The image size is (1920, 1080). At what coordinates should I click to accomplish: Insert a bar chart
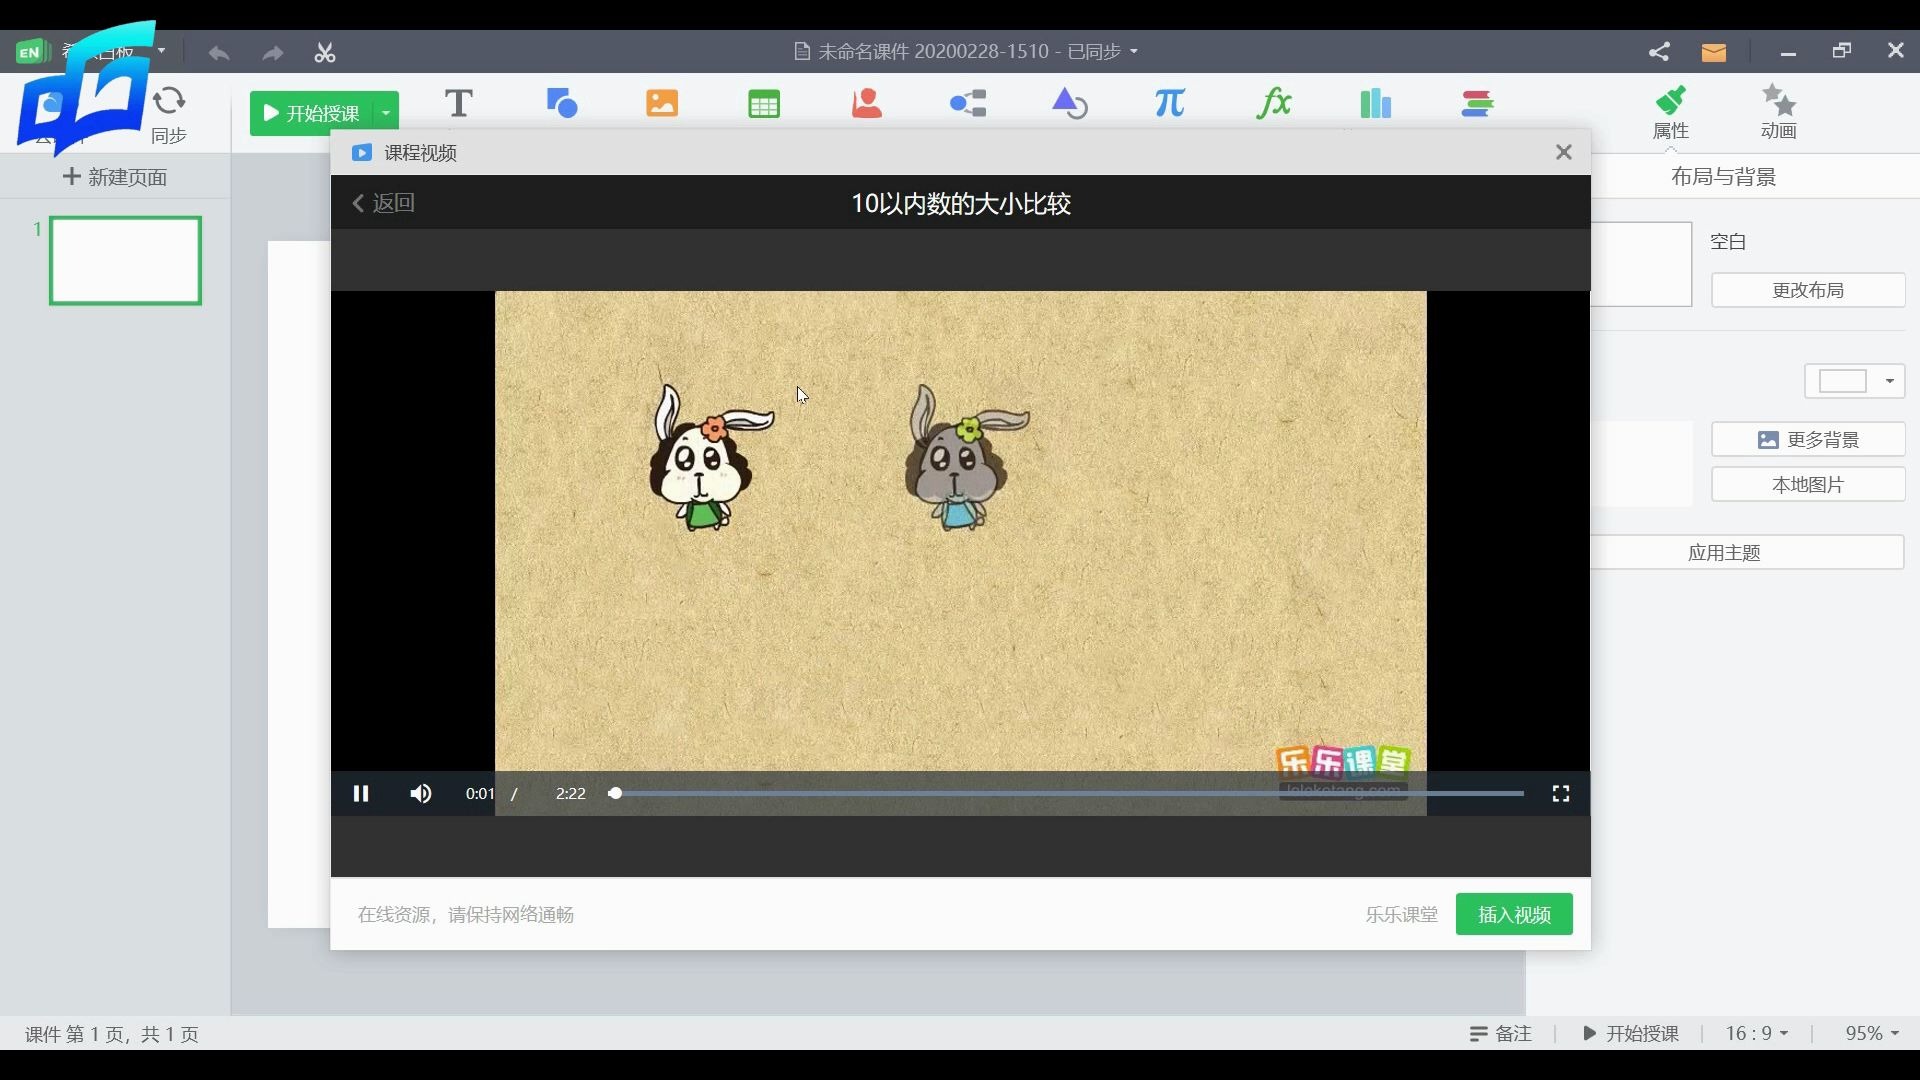point(1376,103)
